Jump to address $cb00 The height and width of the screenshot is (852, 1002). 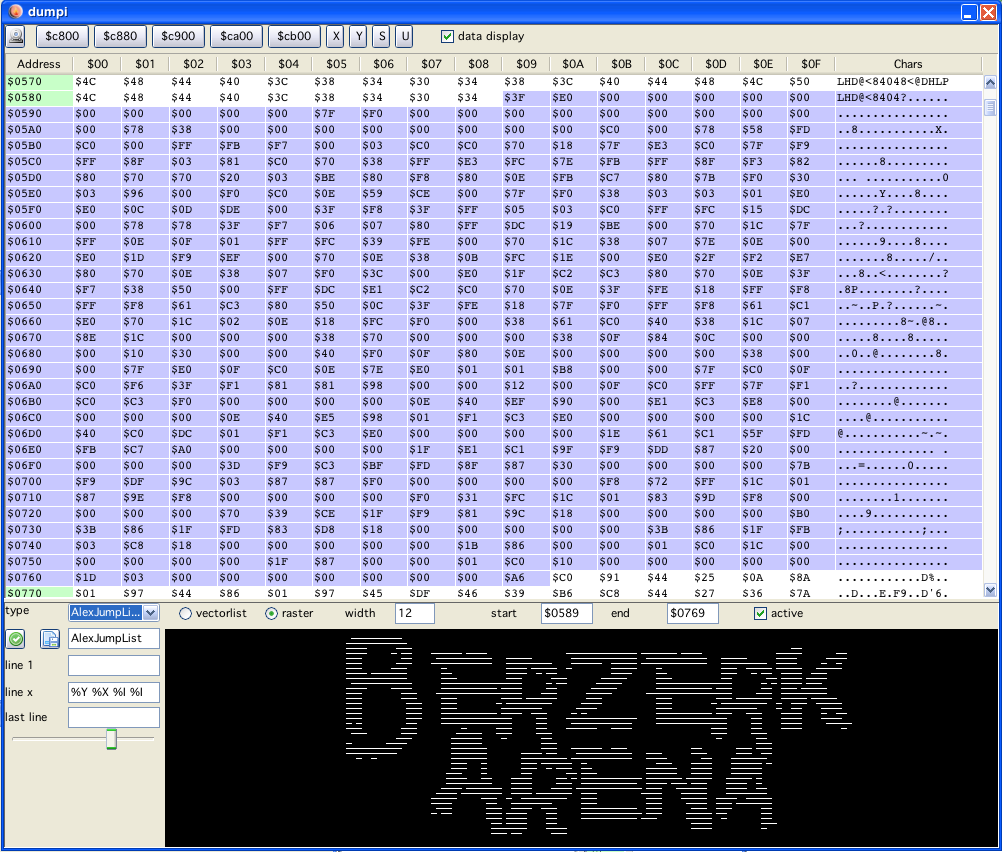[294, 37]
